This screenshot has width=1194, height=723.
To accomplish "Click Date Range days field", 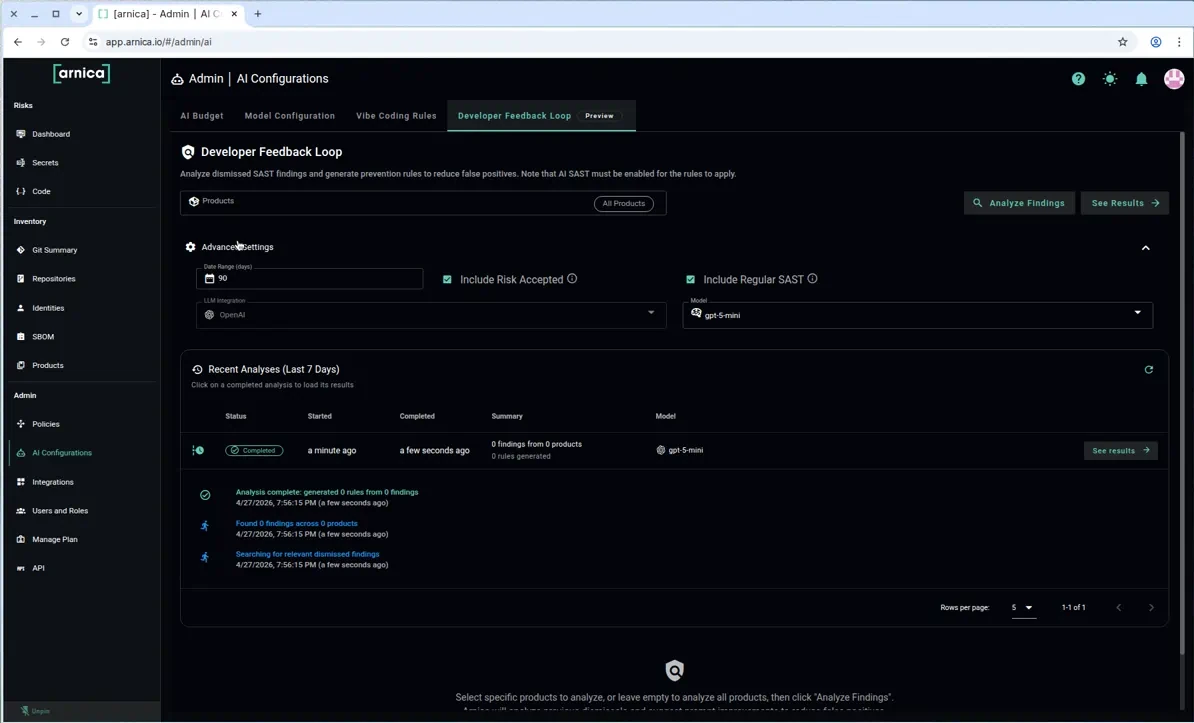I will 309,278.
